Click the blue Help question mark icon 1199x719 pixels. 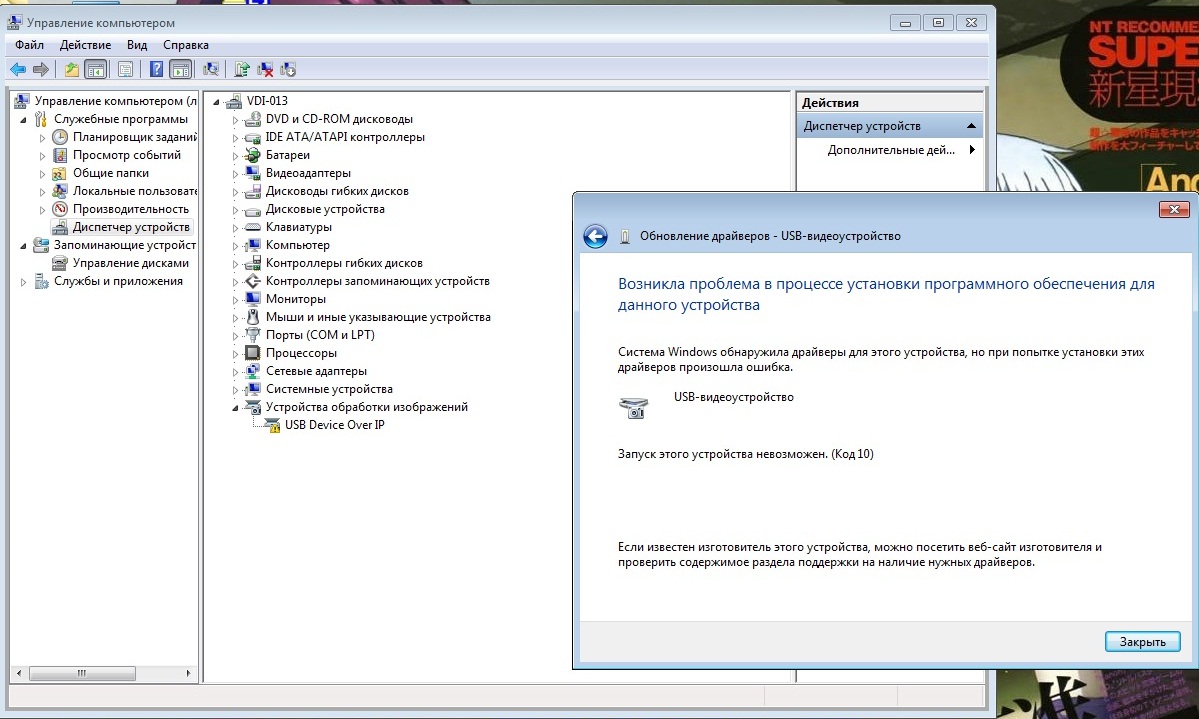[157, 69]
